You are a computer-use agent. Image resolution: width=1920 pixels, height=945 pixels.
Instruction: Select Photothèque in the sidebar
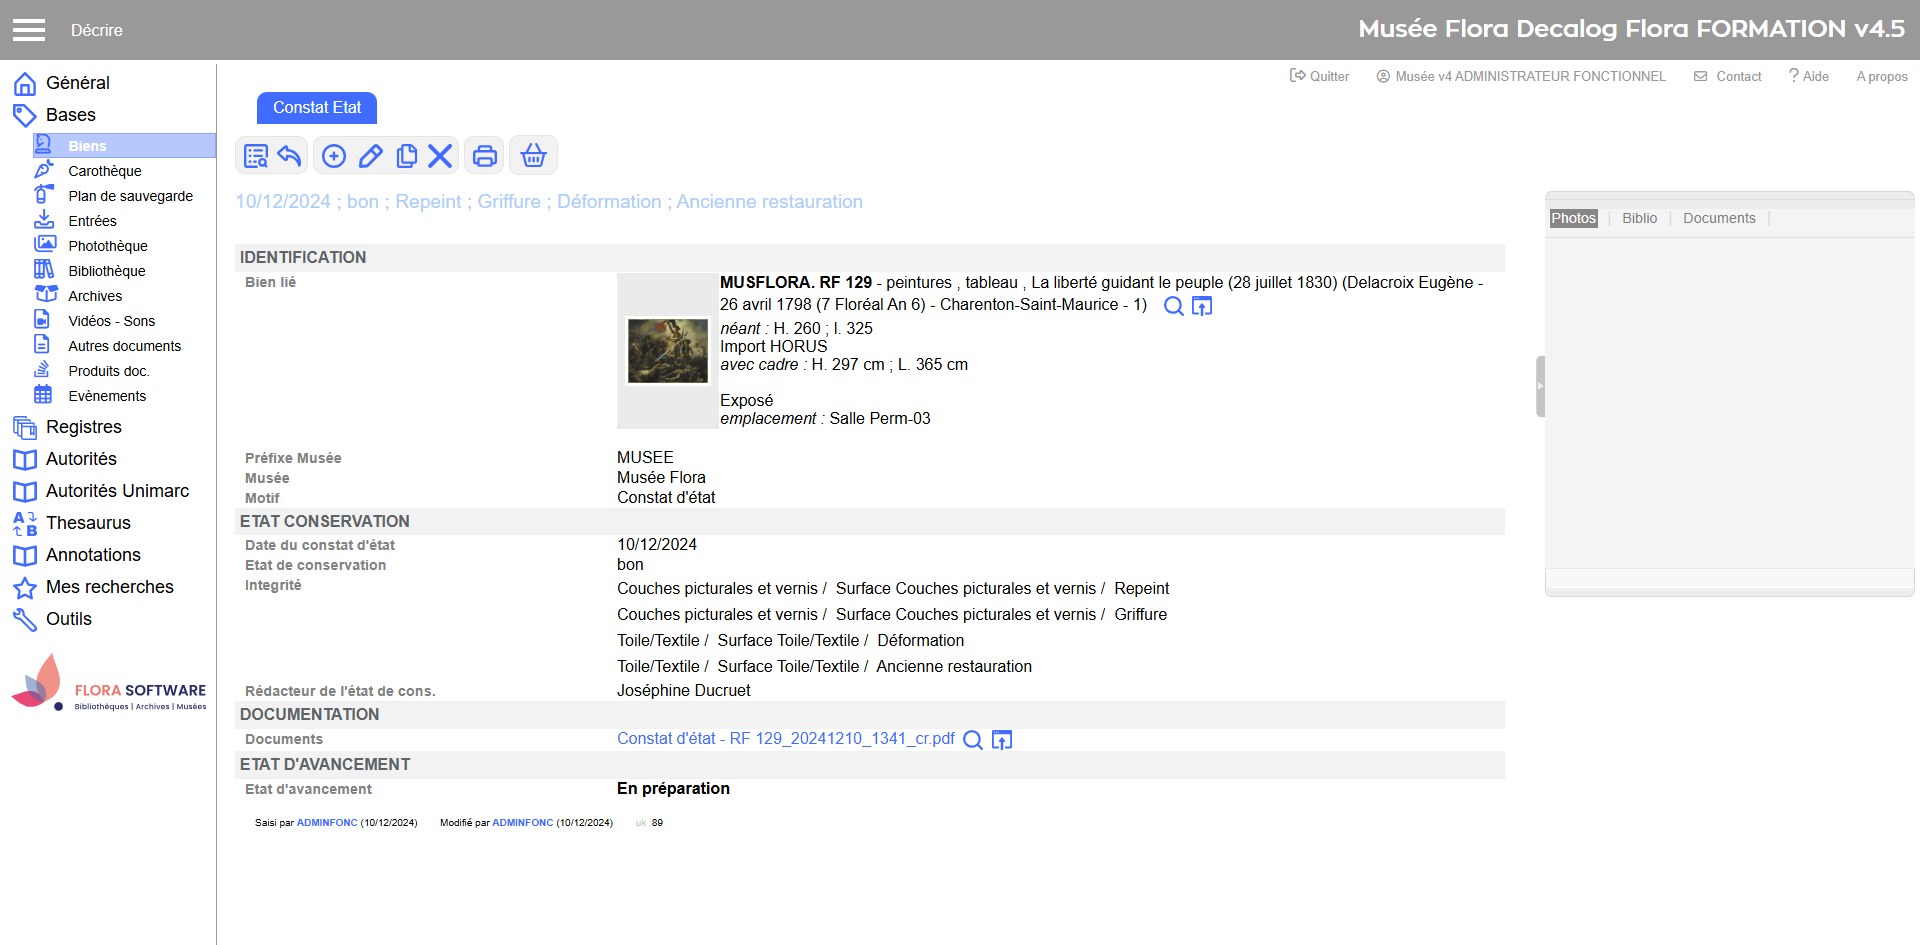click(107, 246)
